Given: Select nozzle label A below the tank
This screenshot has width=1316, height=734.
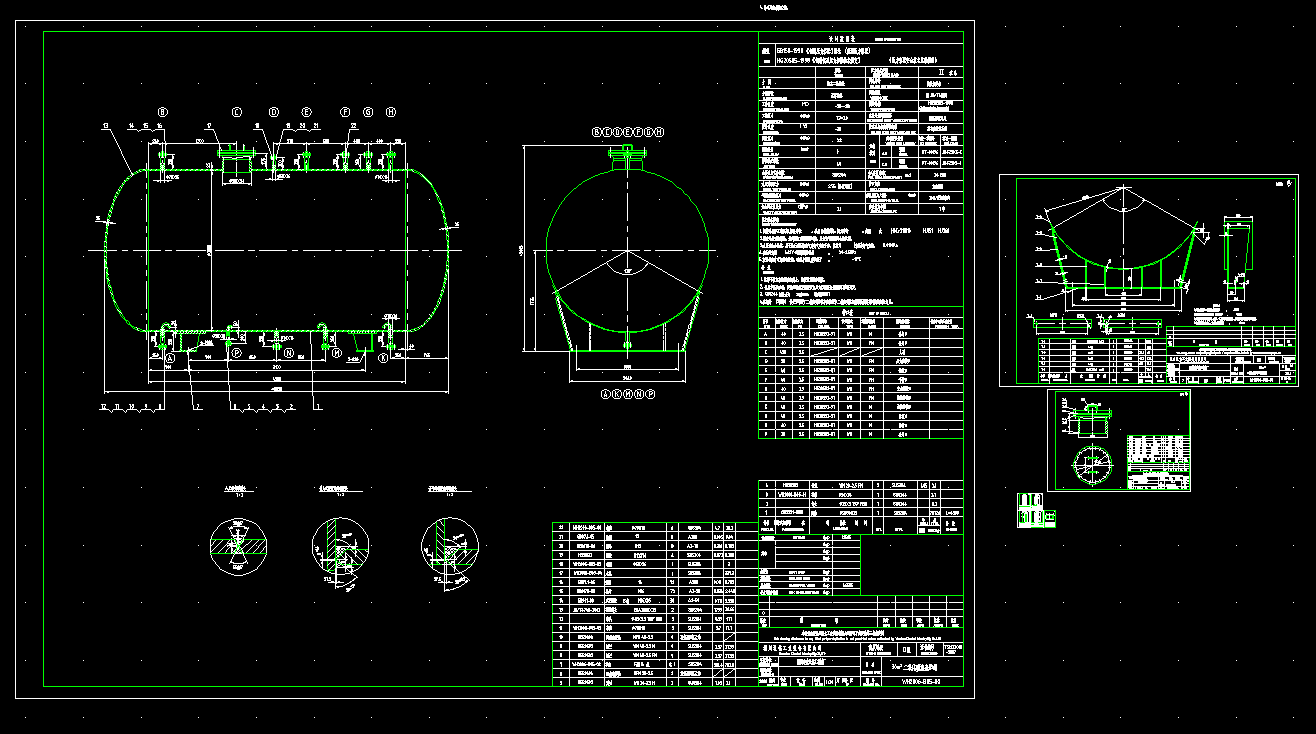Looking at the screenshot, I should (x=170, y=356).
